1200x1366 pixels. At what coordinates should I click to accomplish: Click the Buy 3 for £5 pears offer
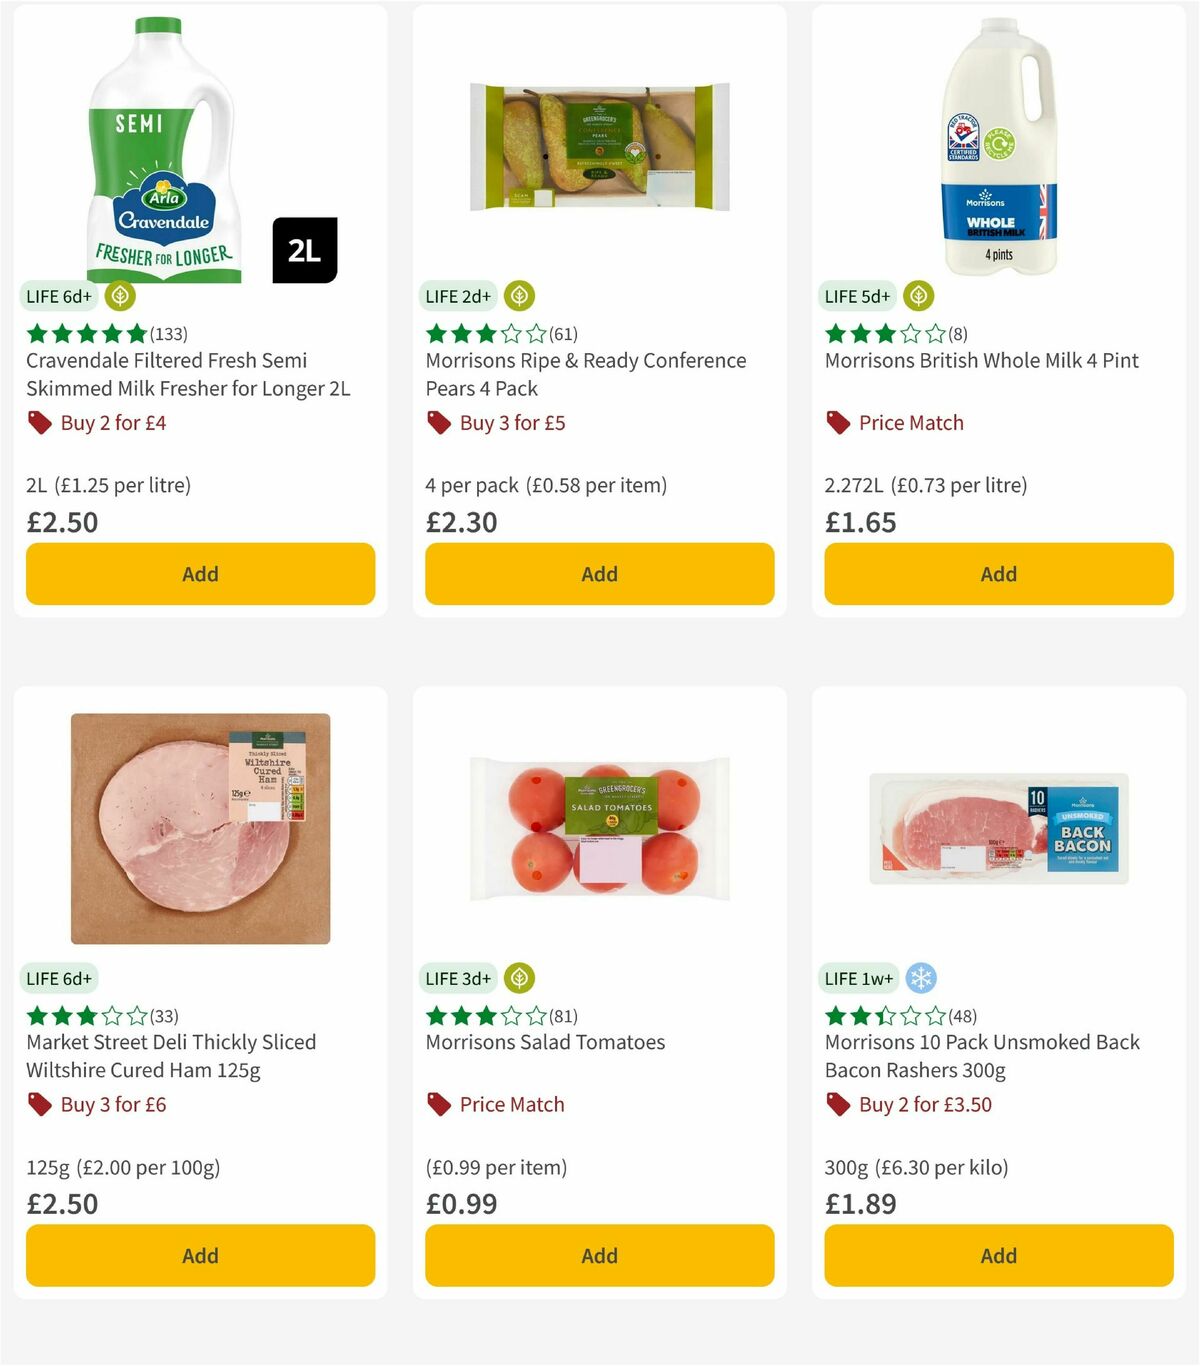pyautogui.click(x=512, y=423)
